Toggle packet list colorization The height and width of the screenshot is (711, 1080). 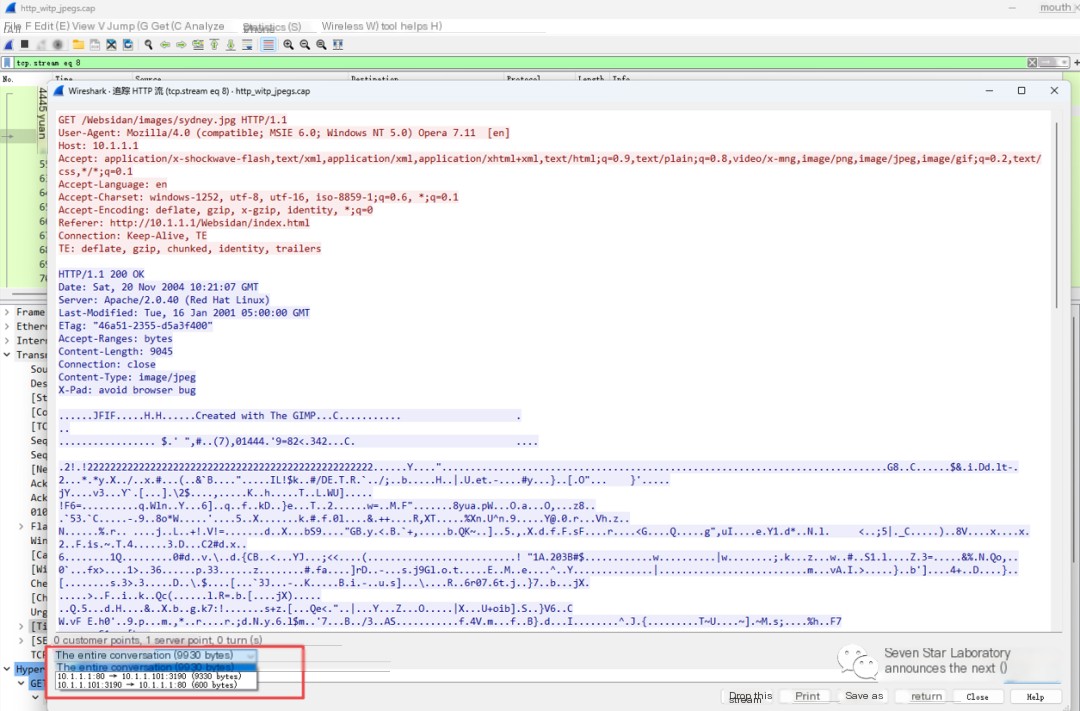coord(268,45)
